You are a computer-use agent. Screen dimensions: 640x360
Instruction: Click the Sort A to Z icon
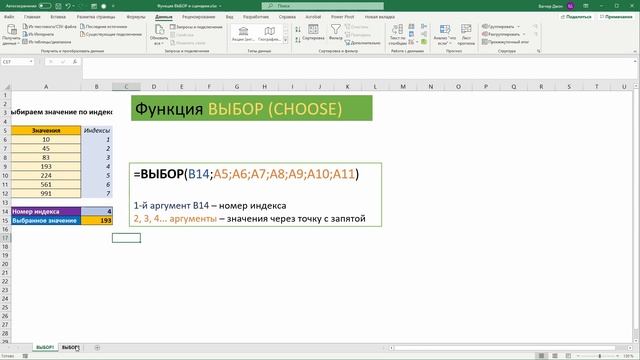(x=298, y=29)
